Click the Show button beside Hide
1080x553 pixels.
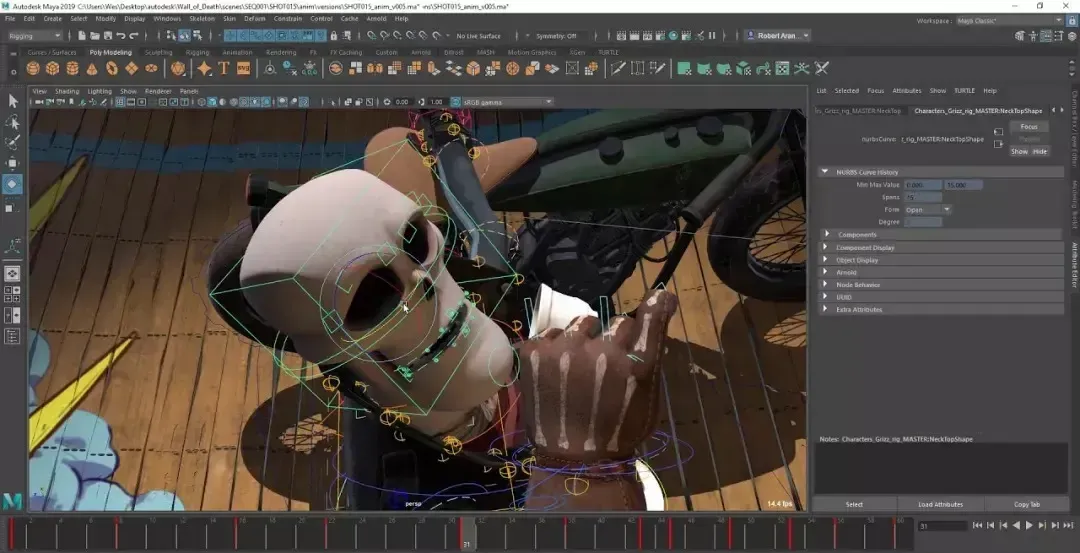click(1019, 152)
